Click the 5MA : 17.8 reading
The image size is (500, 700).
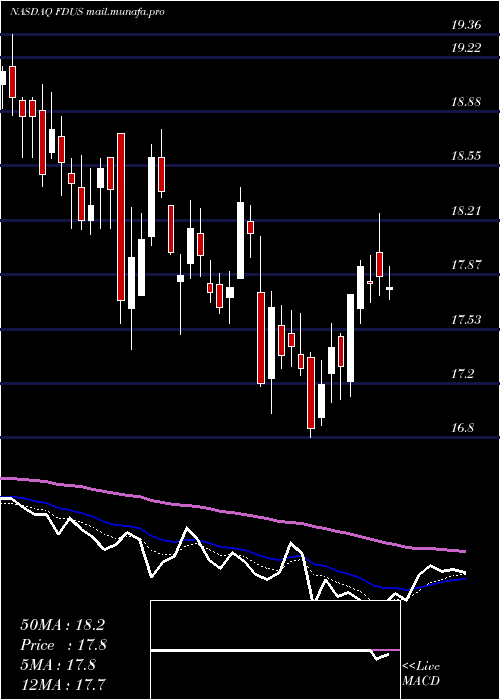[x=58, y=665]
